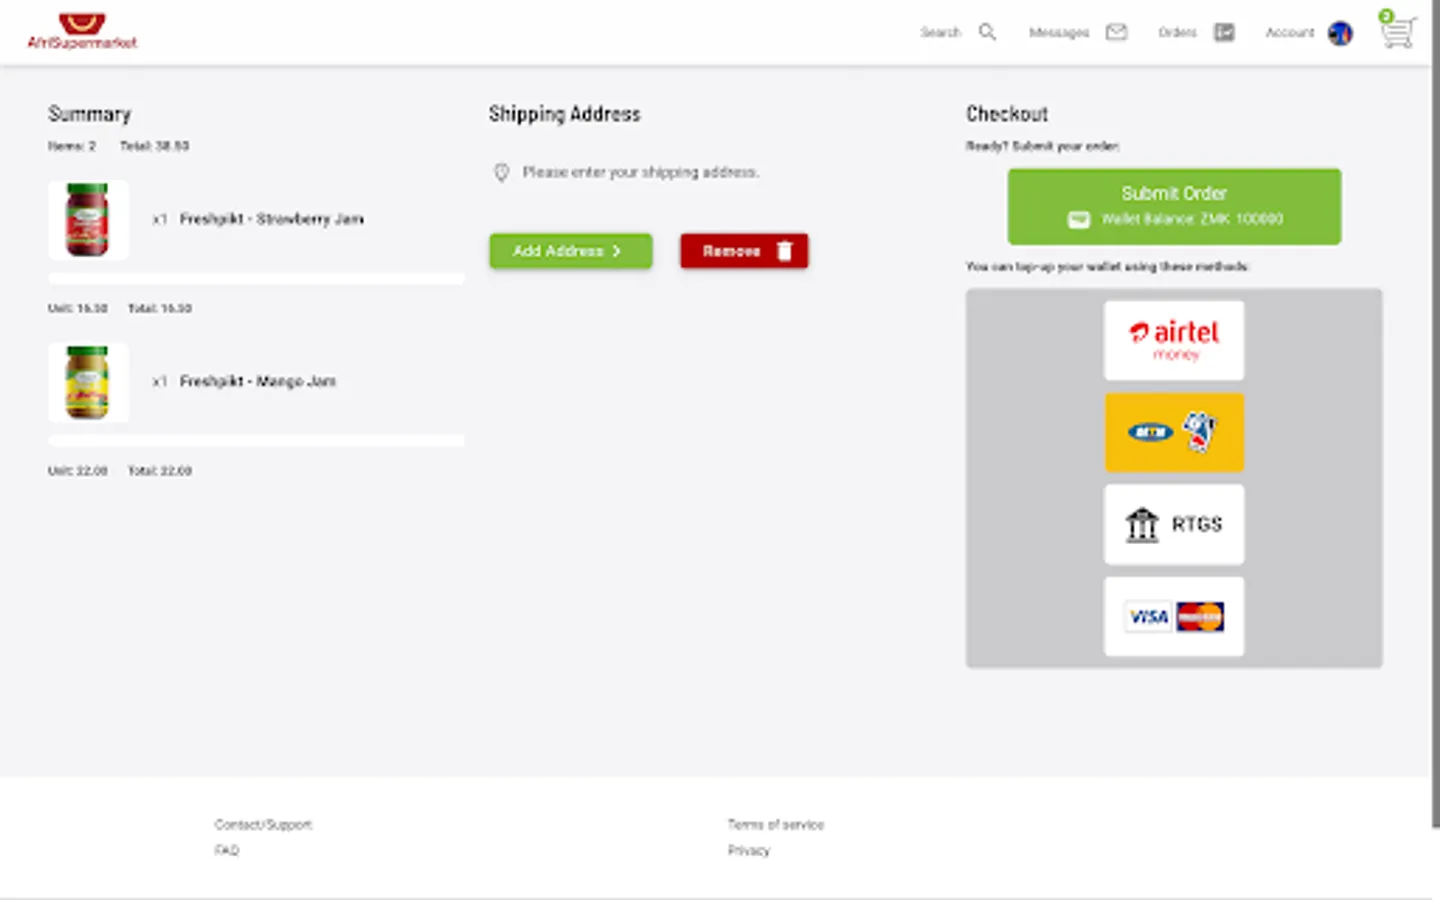The height and width of the screenshot is (900, 1440).
Task: Open the Contact/Support footer link
Action: [x=263, y=825]
